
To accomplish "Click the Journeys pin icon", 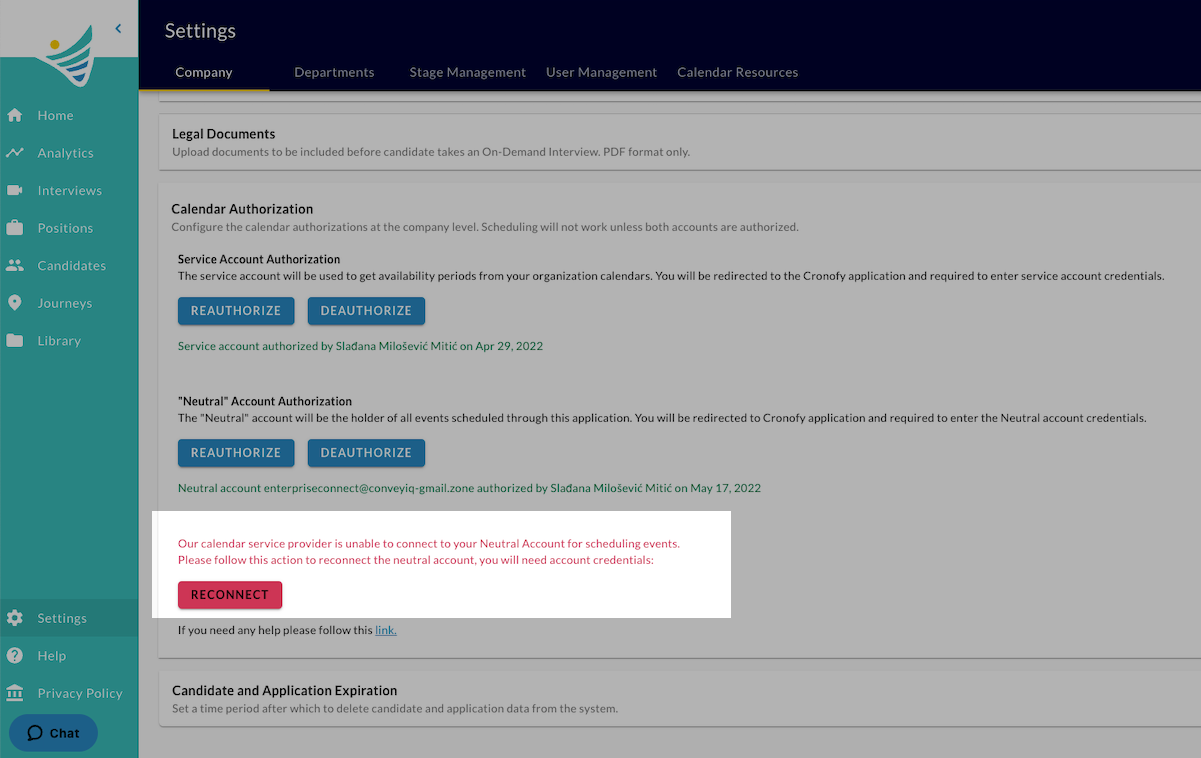I will click(x=15, y=303).
